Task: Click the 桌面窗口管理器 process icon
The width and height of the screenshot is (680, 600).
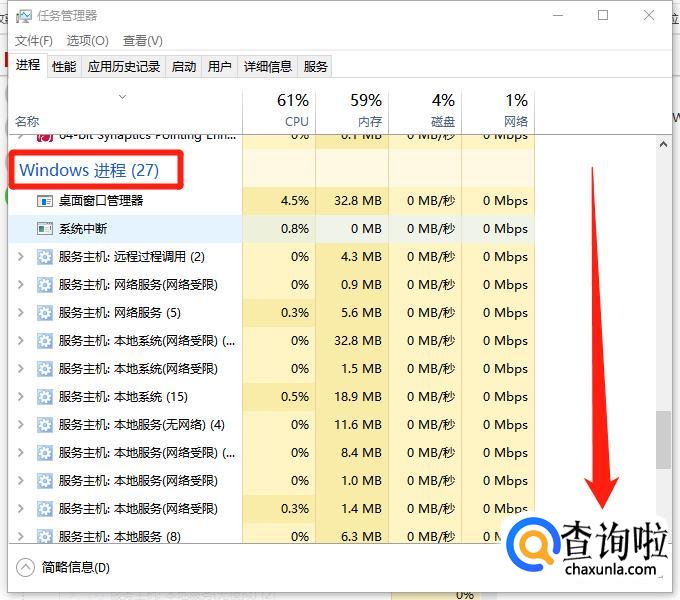Action: (x=45, y=201)
